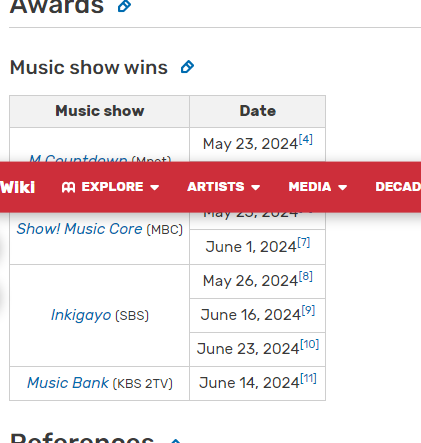
Task: Open reference 11 next to June 14, 2024
Action: pyautogui.click(x=308, y=378)
